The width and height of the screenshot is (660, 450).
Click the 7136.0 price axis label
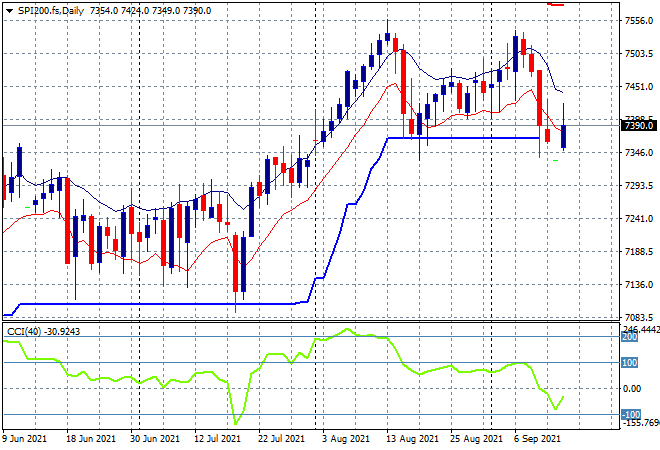click(639, 285)
